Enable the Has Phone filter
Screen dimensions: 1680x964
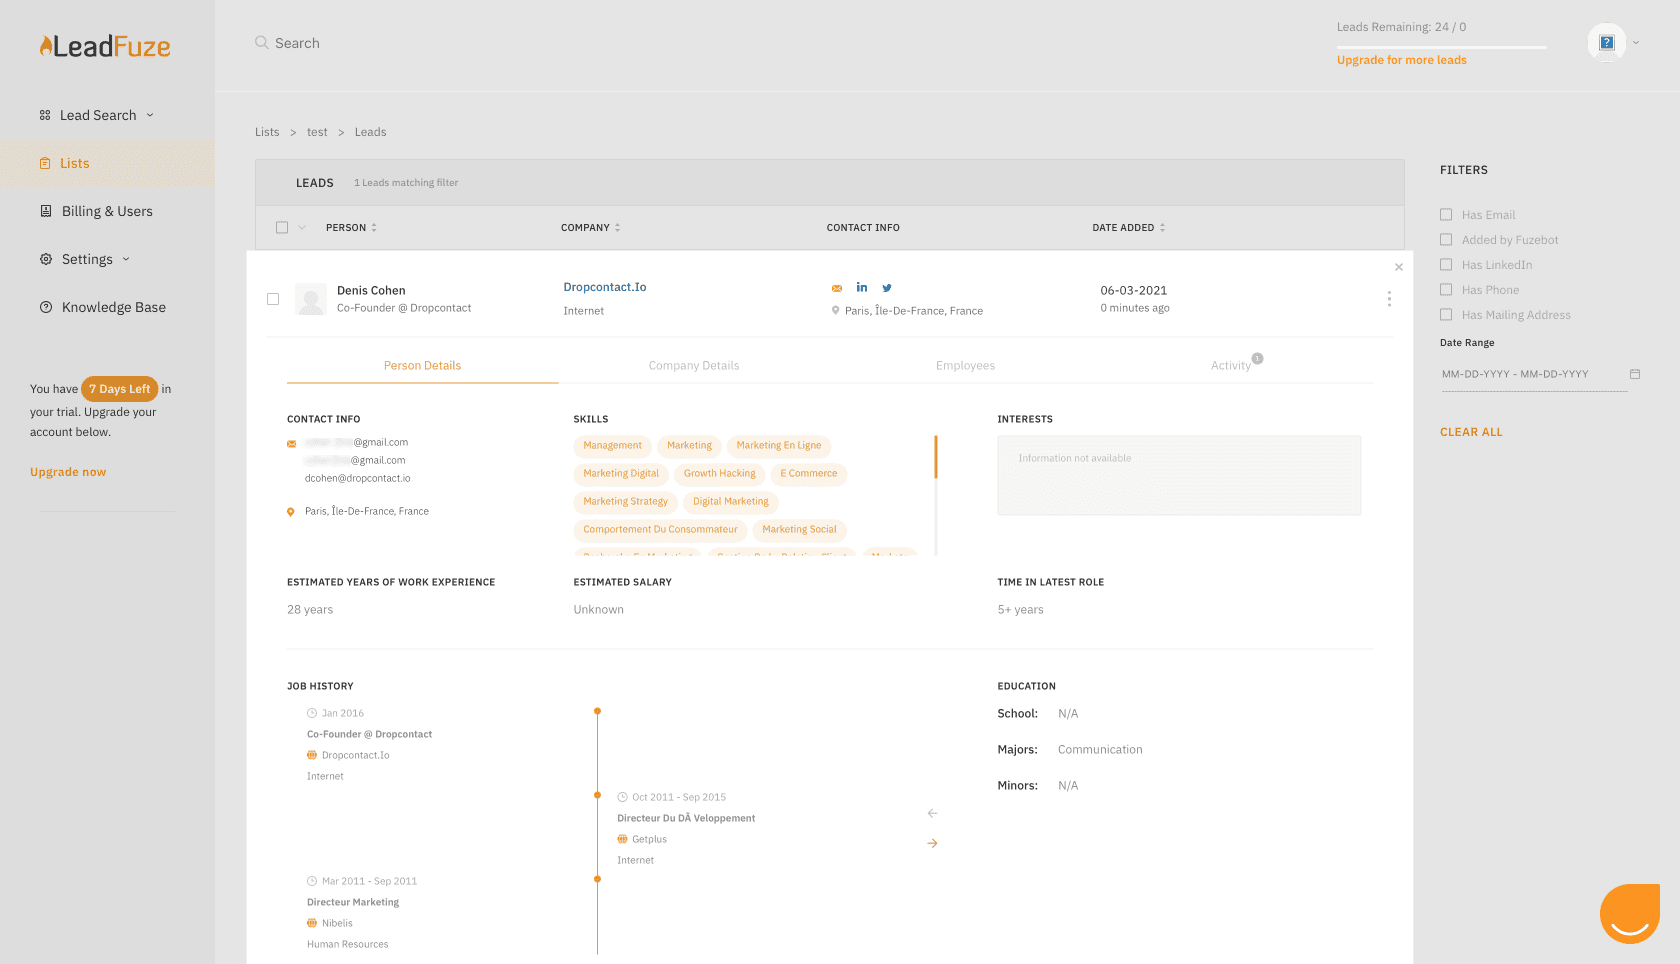pos(1446,289)
